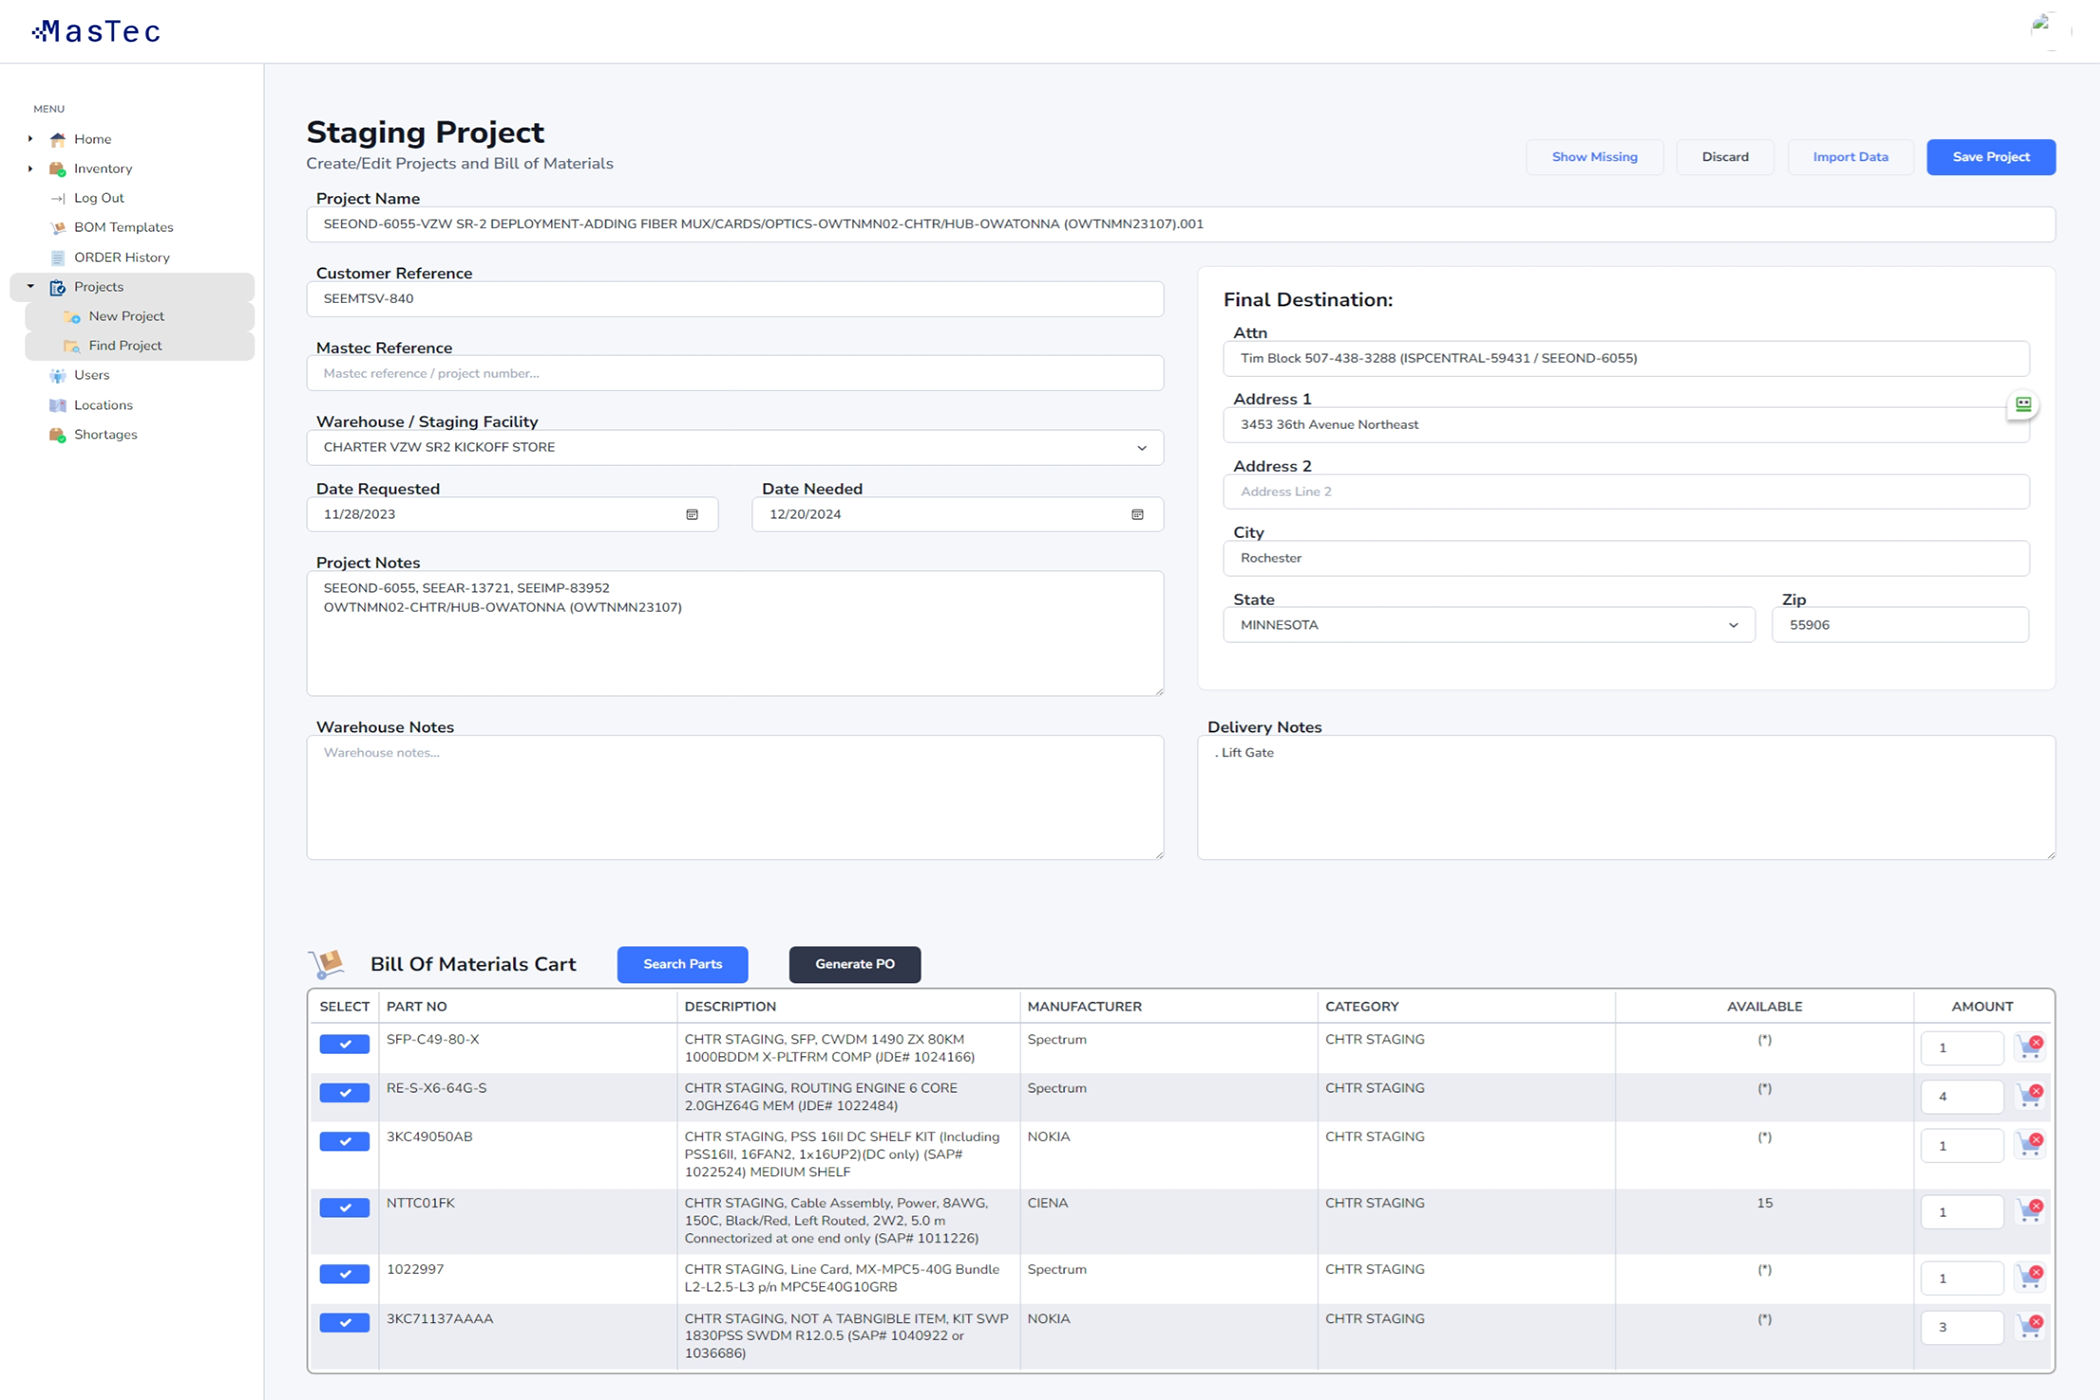Open Locations menu item
This screenshot has width=2100, height=1400.
pyautogui.click(x=103, y=405)
